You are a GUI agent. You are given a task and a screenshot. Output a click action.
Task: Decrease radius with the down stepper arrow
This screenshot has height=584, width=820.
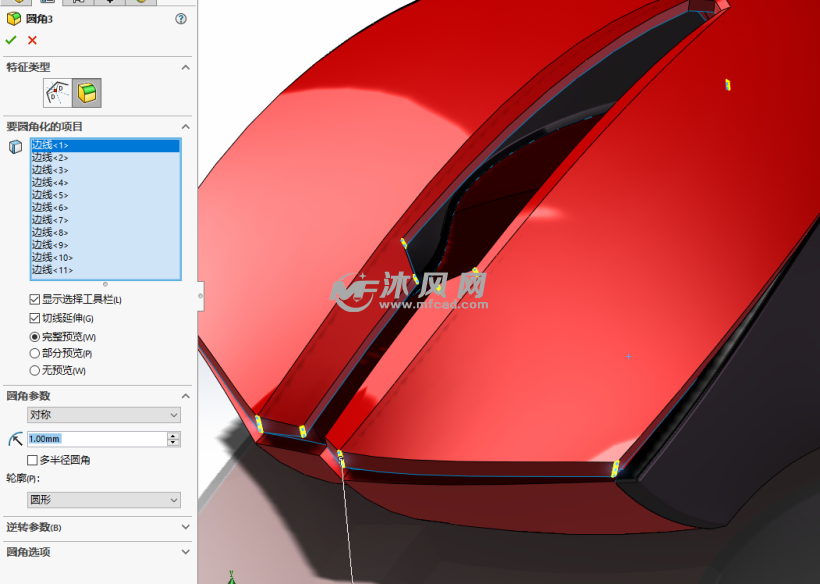174,443
